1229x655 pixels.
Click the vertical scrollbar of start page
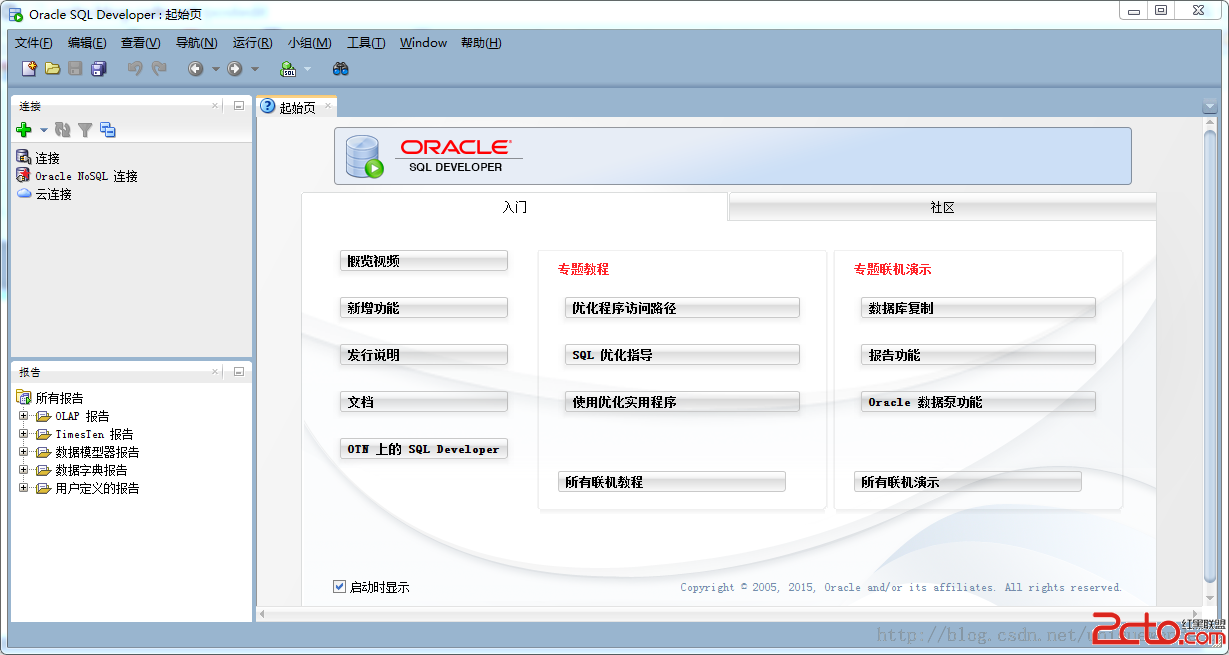pyautogui.click(x=1210, y=355)
